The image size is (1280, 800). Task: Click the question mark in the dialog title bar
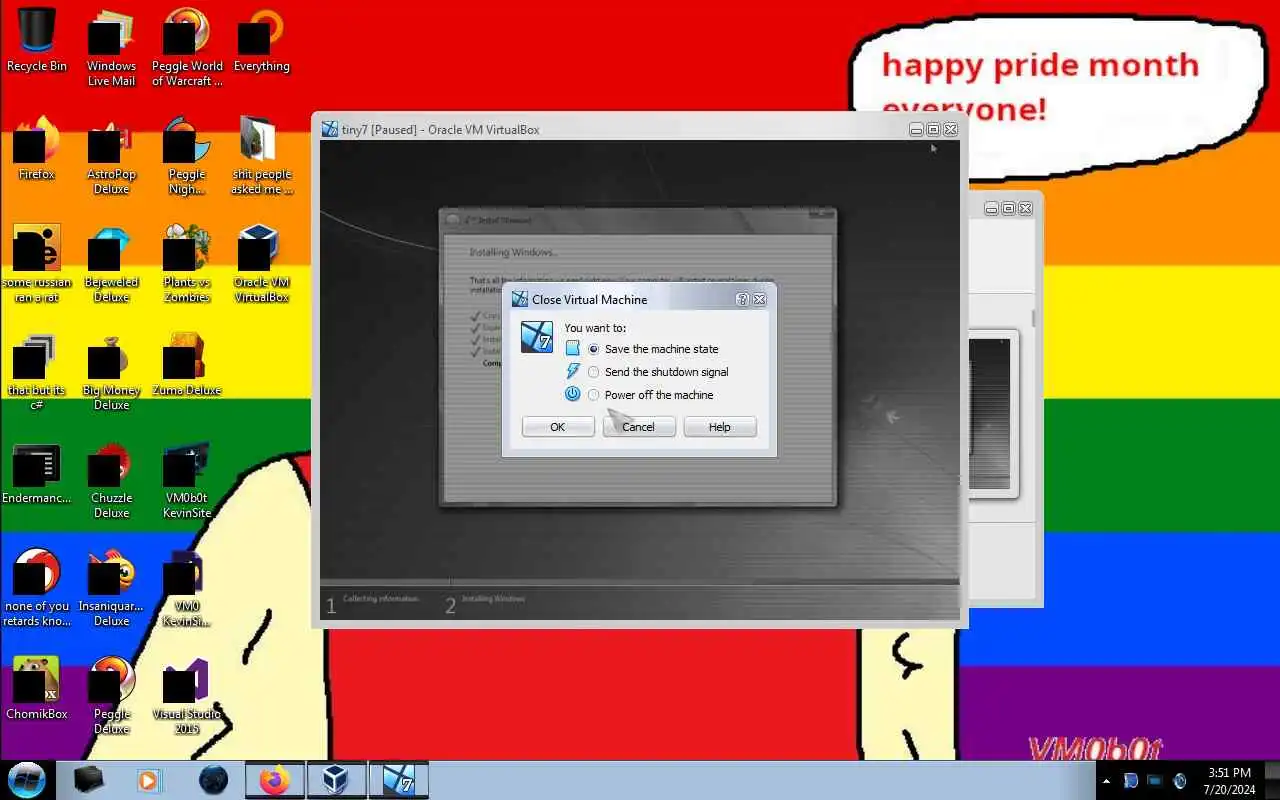(x=742, y=299)
